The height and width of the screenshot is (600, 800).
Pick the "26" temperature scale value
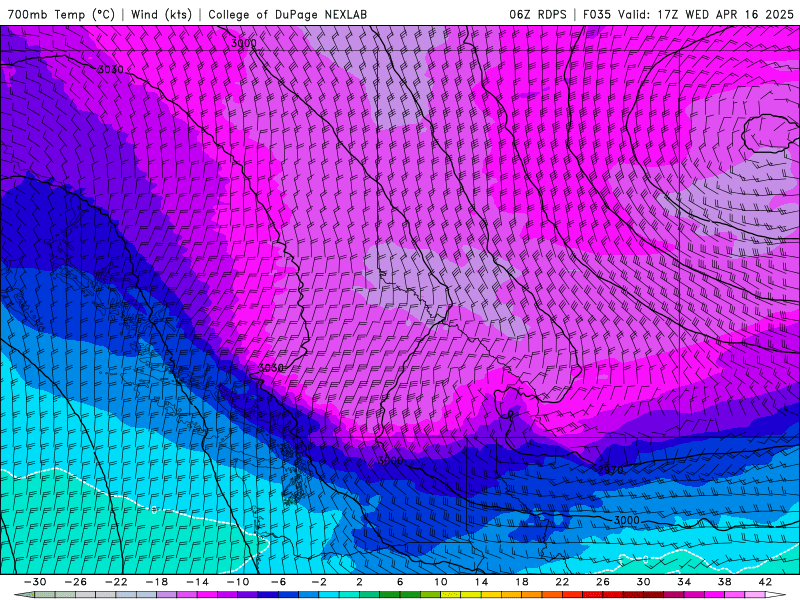tap(603, 582)
